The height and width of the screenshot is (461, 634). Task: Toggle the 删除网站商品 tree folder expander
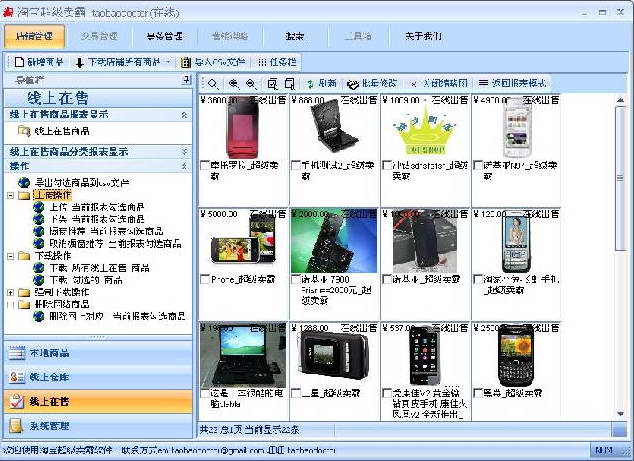(x=11, y=305)
